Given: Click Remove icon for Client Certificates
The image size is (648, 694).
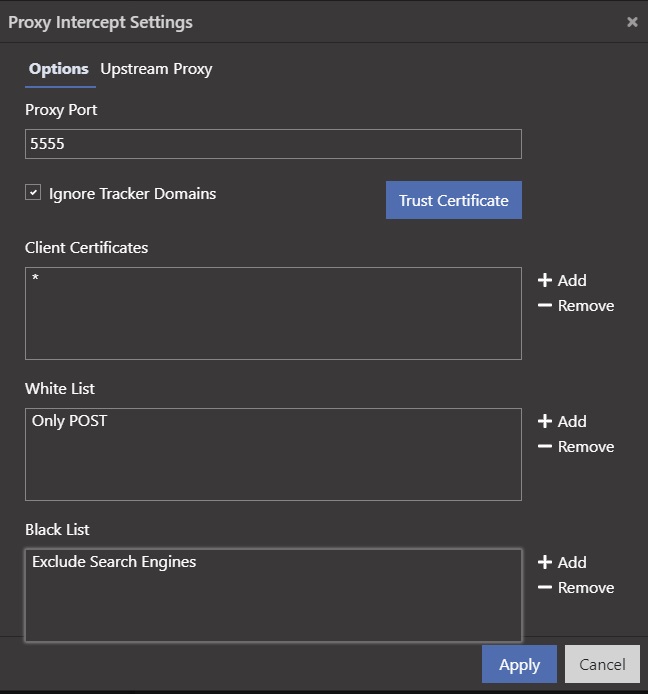Looking at the screenshot, I should (x=545, y=306).
